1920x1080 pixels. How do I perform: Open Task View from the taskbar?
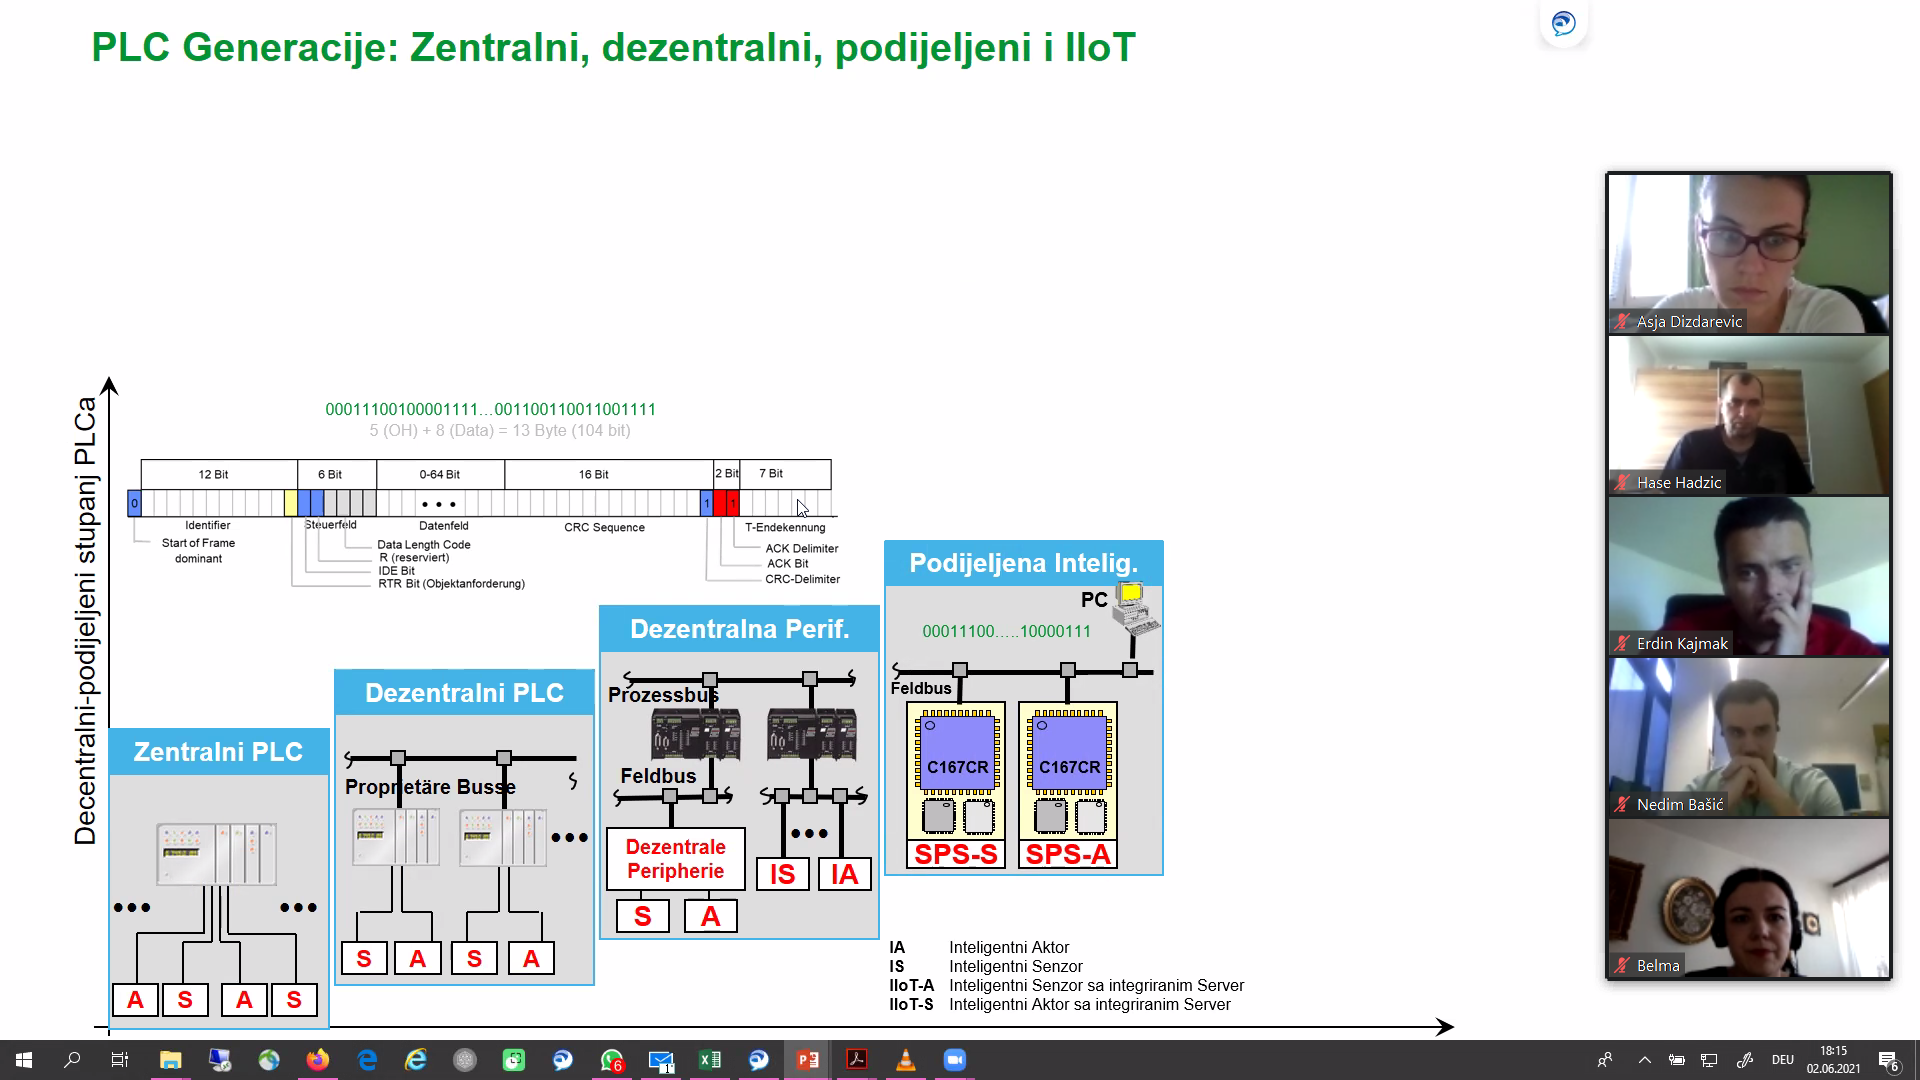pyautogui.click(x=121, y=1060)
